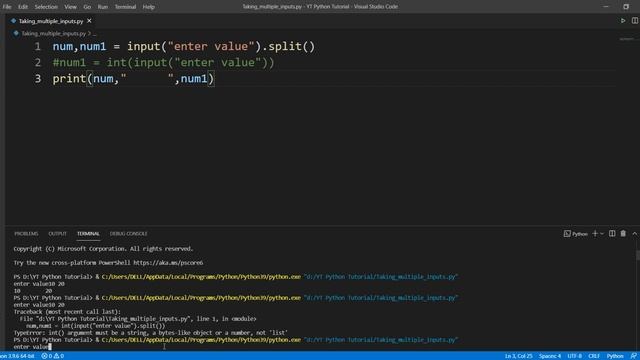Click the Taking_multiple_inputs.py breadcrumb
Image resolution: width=640 pixels, height=360 pixels.
coord(53,33)
